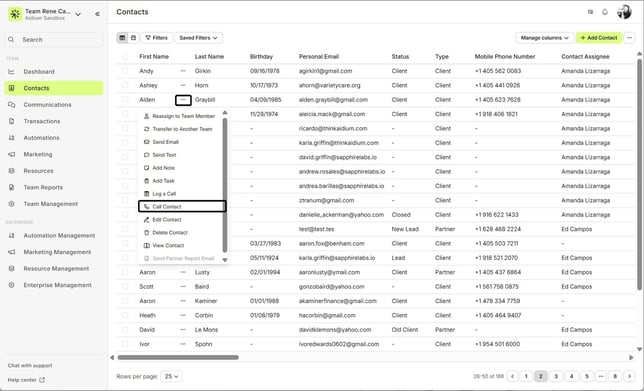Click the Team Management gear icon
The height and width of the screenshot is (391, 644).
pos(12,204)
